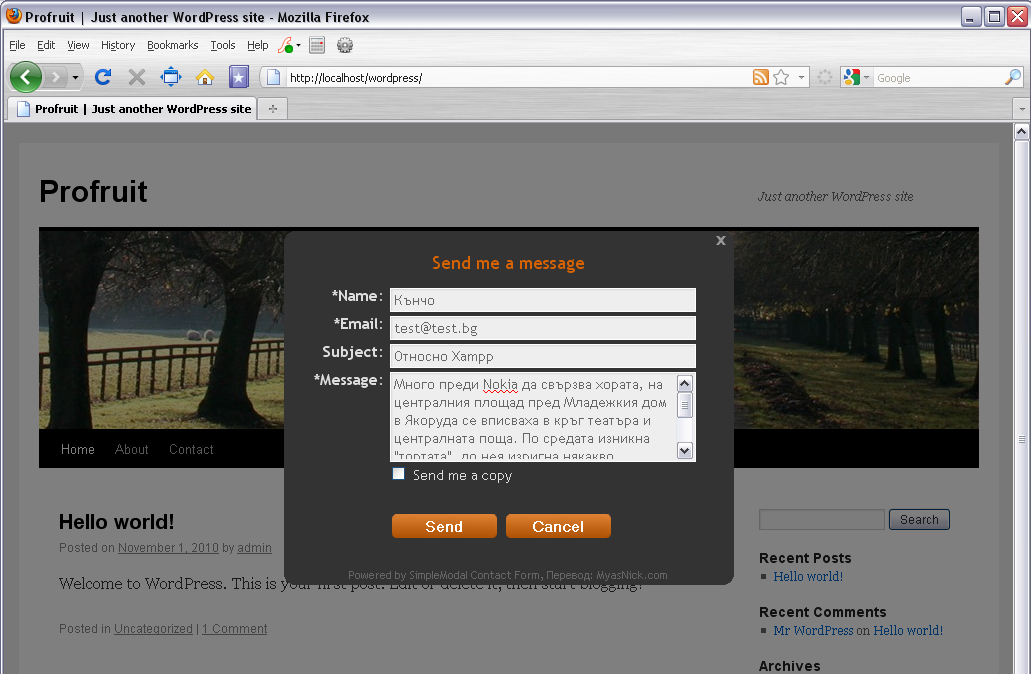This screenshot has width=1031, height=674.
Task: Click the gear toolbar icon
Action: 345,45
